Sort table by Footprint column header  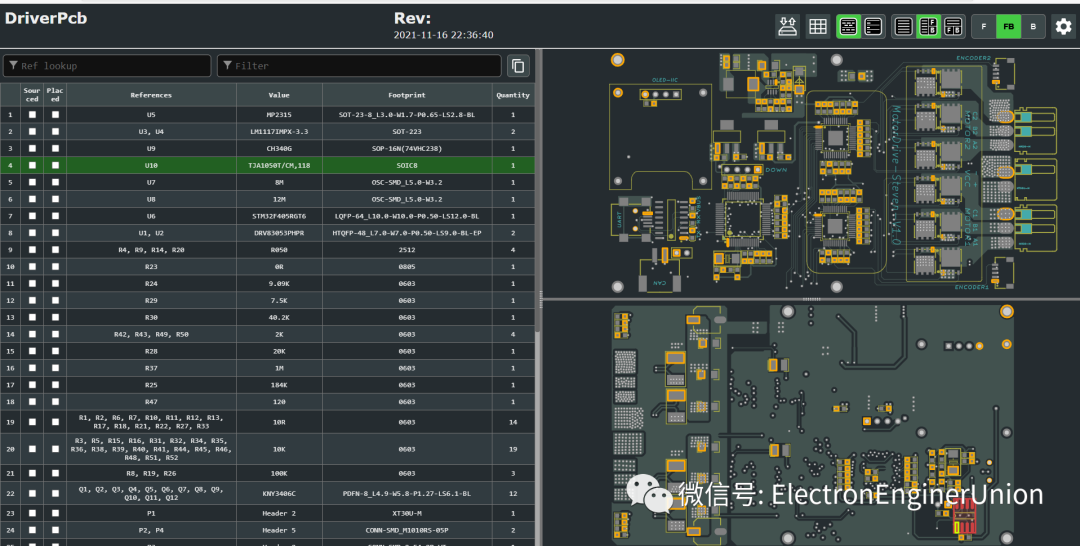coord(406,95)
